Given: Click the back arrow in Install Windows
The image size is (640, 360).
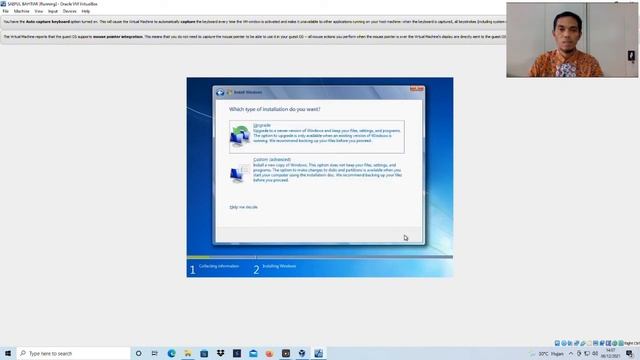Looking at the screenshot, I should click(220, 93).
